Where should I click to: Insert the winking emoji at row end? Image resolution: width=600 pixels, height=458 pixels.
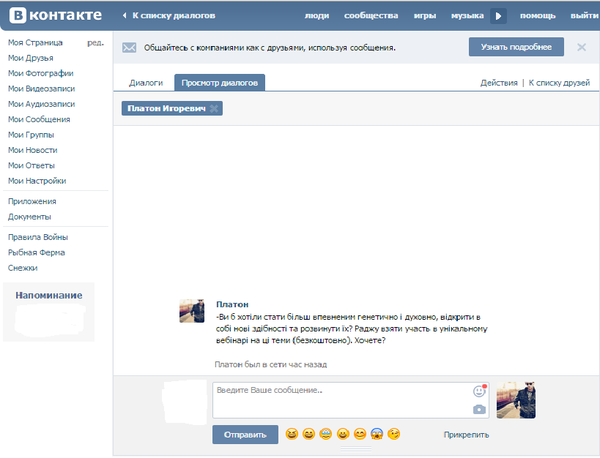click(395, 434)
